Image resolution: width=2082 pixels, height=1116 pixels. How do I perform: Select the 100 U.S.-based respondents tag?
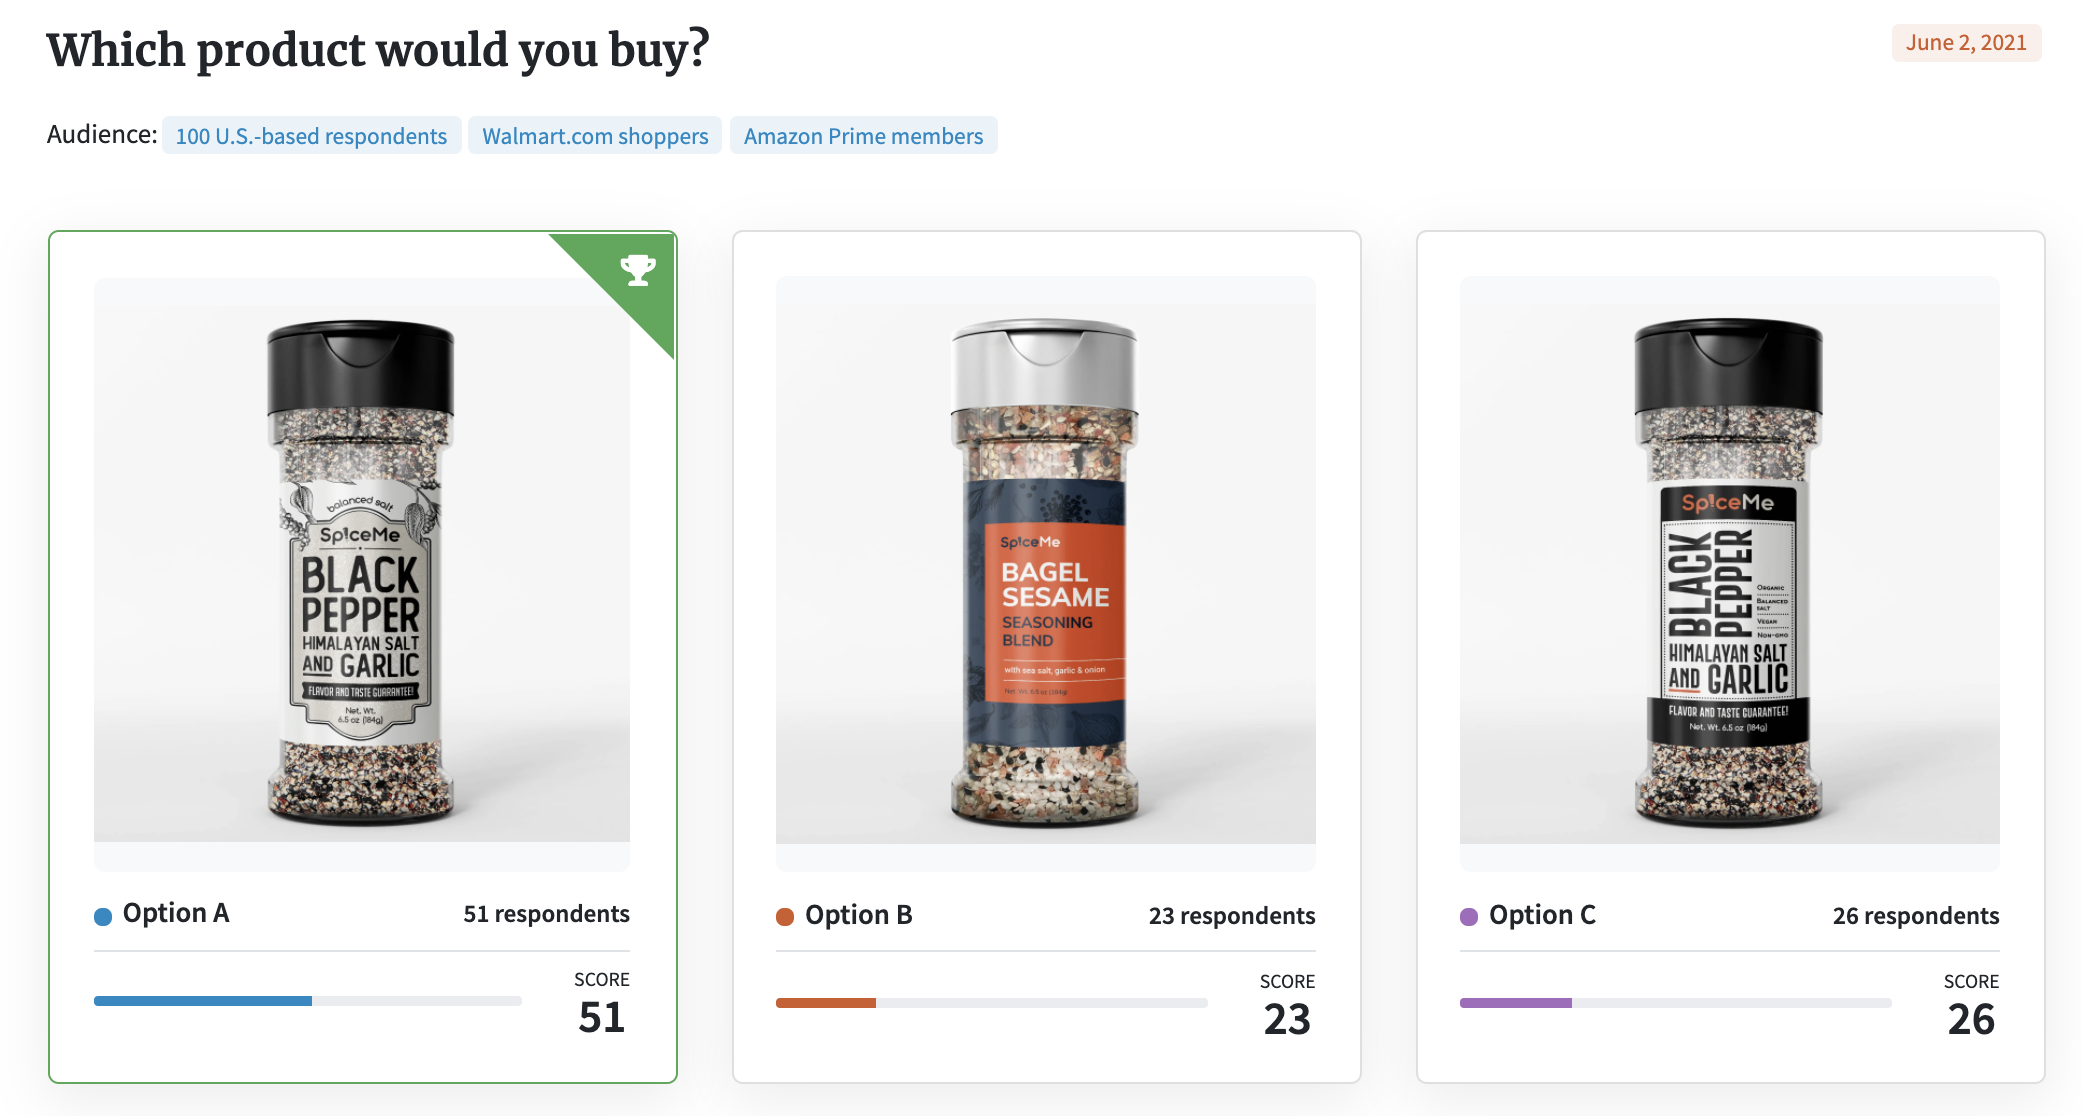click(x=312, y=136)
